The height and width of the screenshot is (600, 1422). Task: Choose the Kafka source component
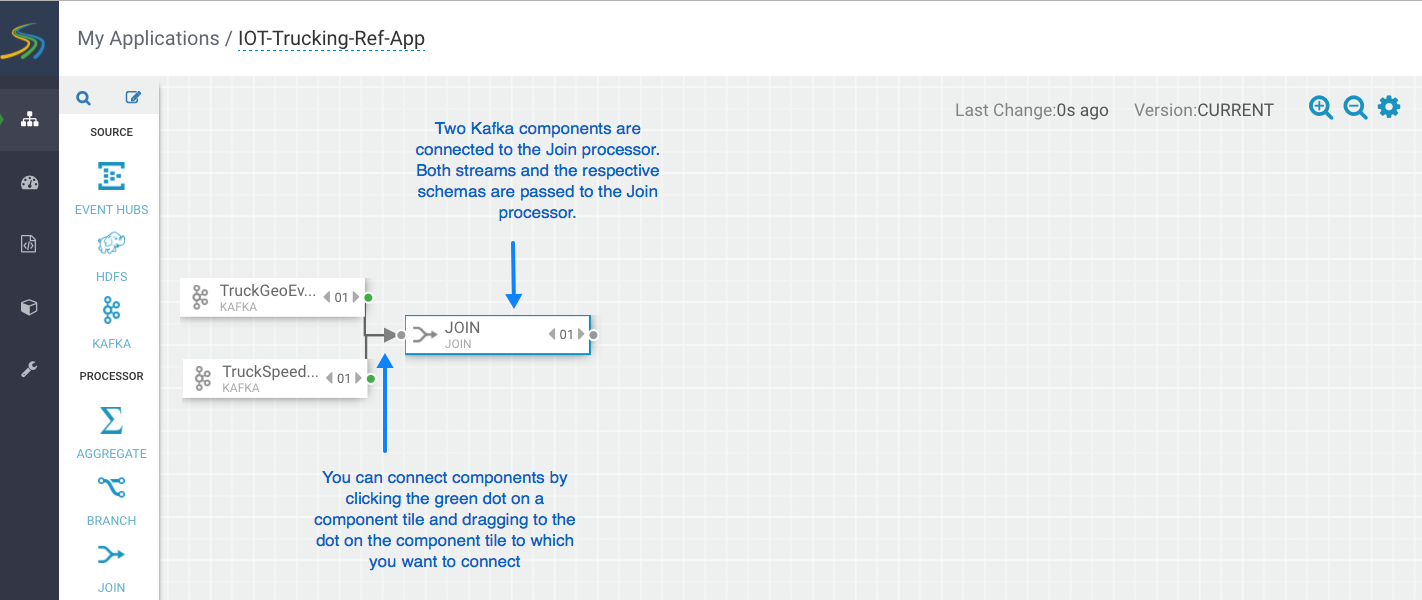[x=111, y=311]
